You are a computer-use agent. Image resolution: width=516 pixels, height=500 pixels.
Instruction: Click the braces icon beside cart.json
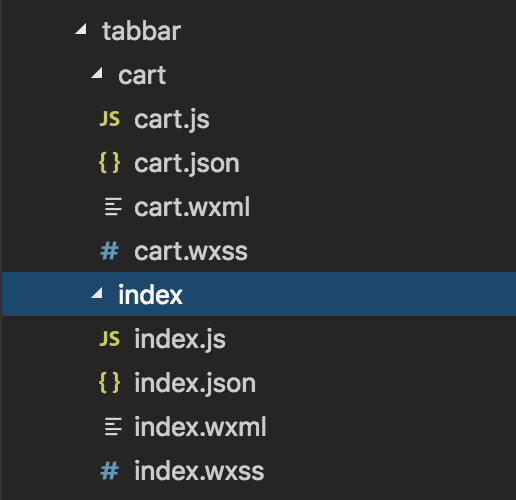tap(110, 163)
